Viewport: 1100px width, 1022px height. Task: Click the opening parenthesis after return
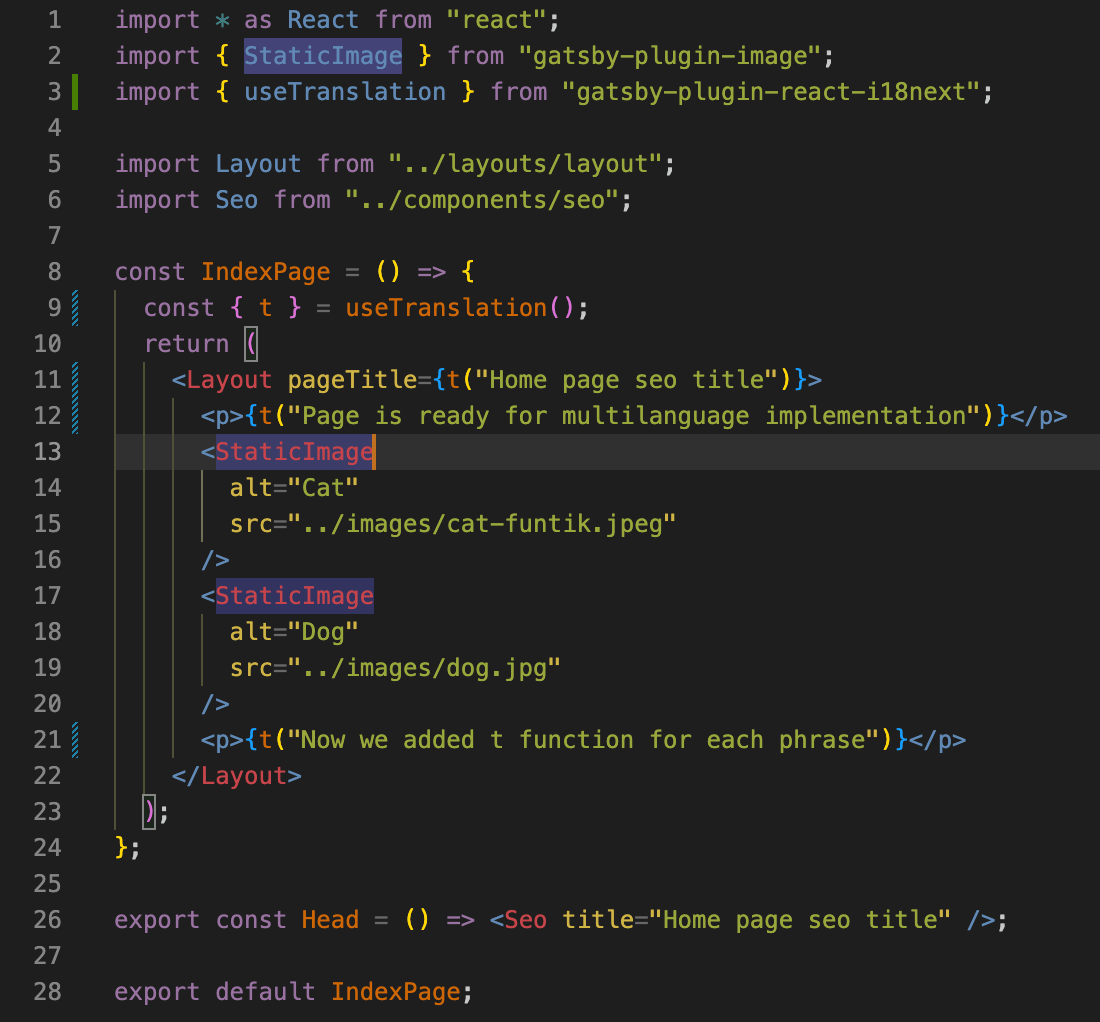251,344
